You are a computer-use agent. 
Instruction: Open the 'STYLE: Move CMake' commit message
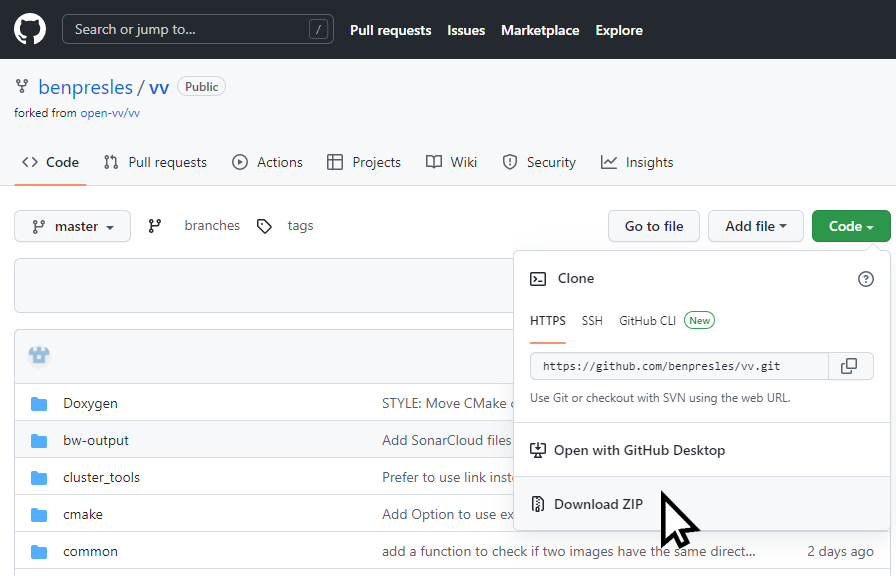click(x=447, y=403)
